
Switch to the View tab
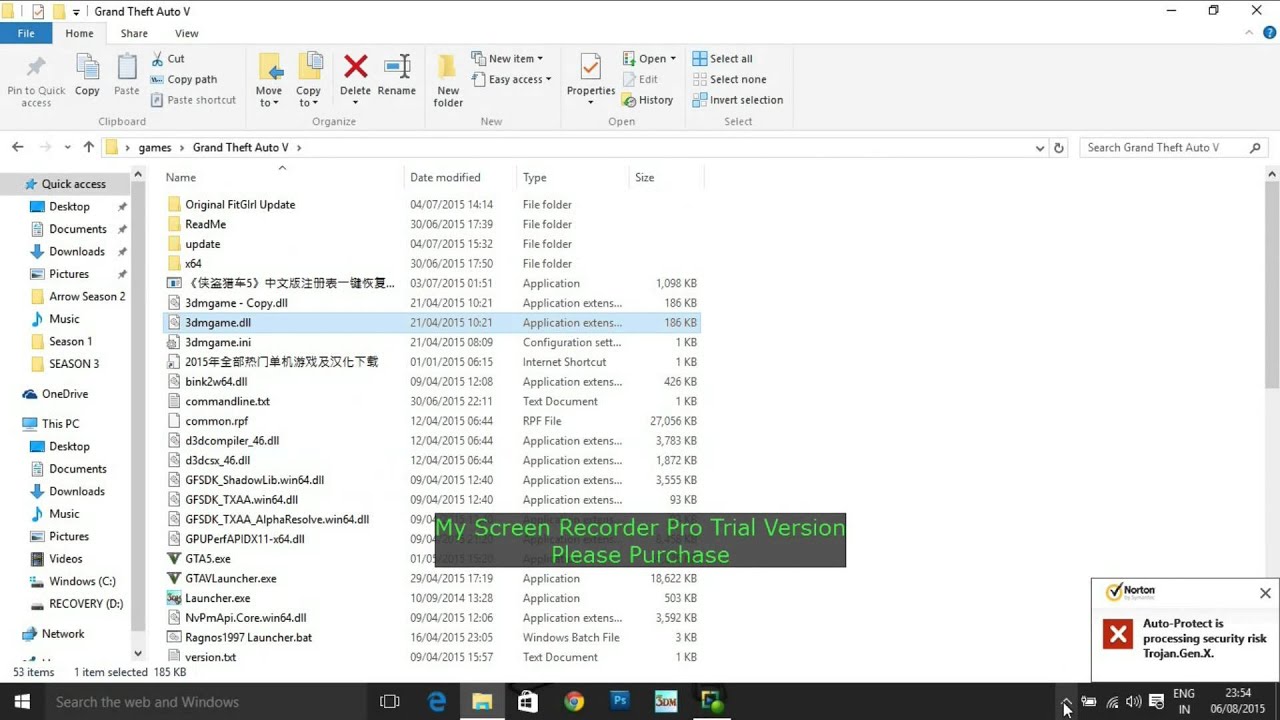pos(186,33)
